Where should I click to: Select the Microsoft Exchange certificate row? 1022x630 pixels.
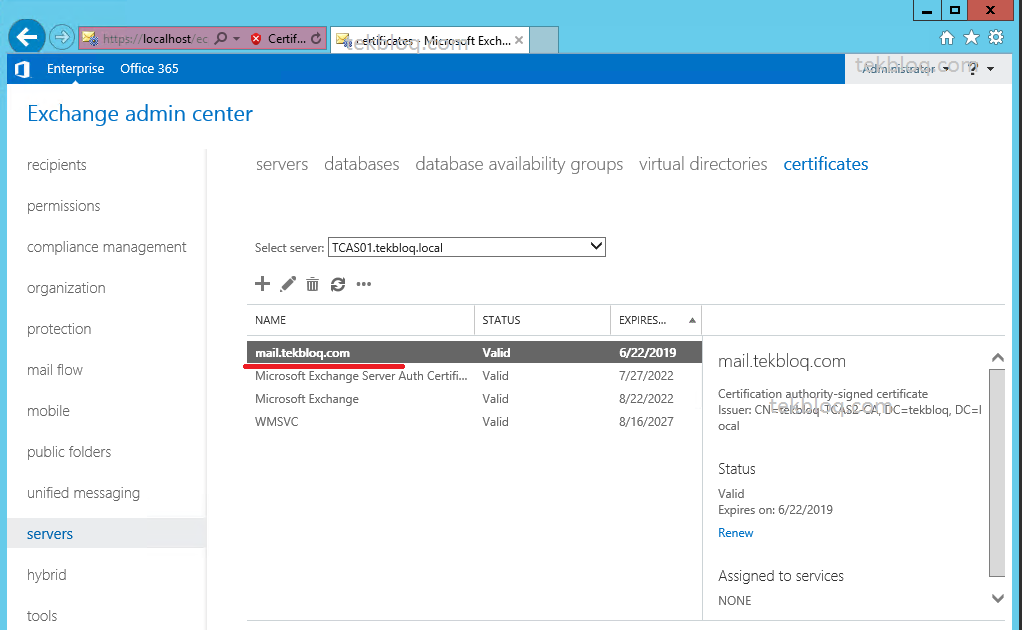(474, 399)
